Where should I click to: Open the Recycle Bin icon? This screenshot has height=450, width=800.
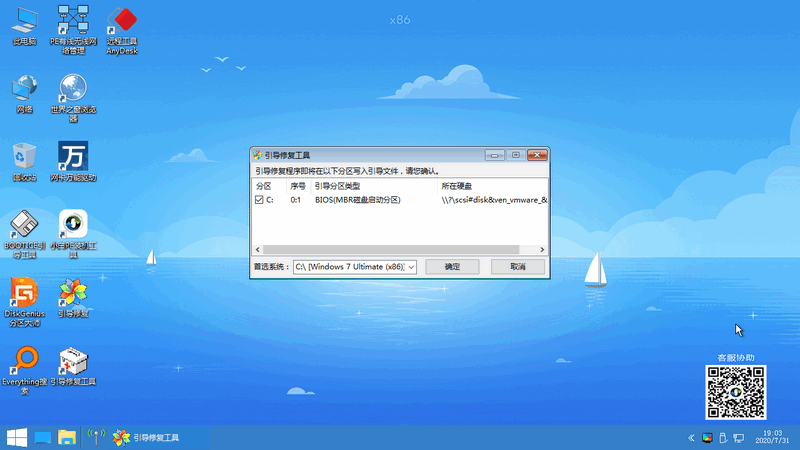(x=25, y=157)
